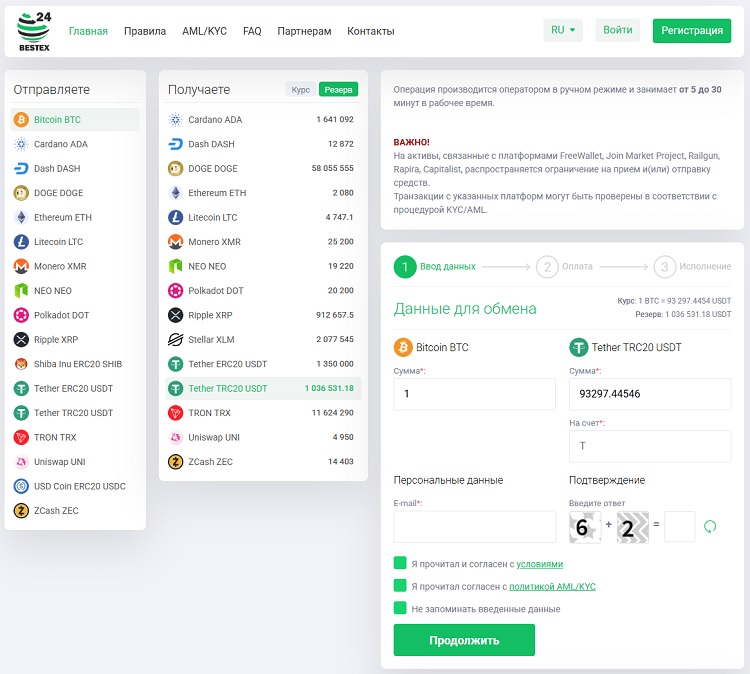Choose Stellar XLM icon in receive list
750x674 pixels.
click(x=176, y=340)
